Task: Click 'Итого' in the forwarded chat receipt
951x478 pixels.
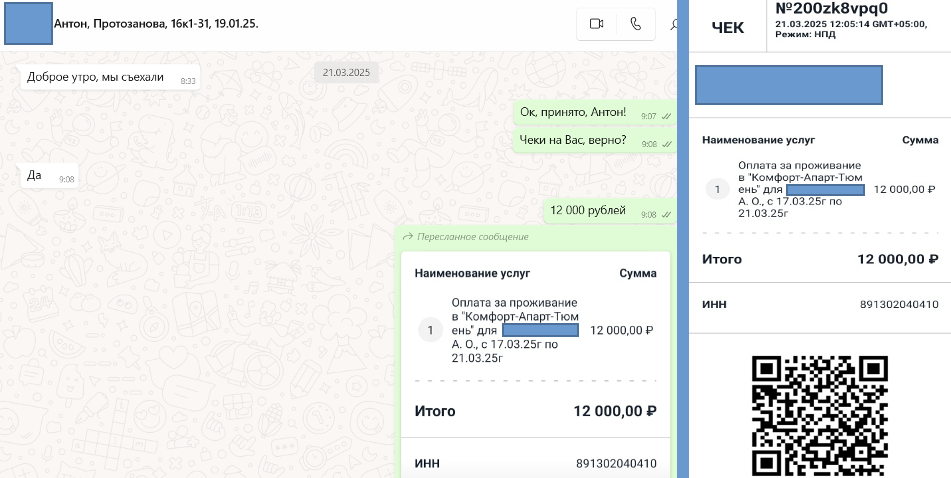Action: click(435, 411)
